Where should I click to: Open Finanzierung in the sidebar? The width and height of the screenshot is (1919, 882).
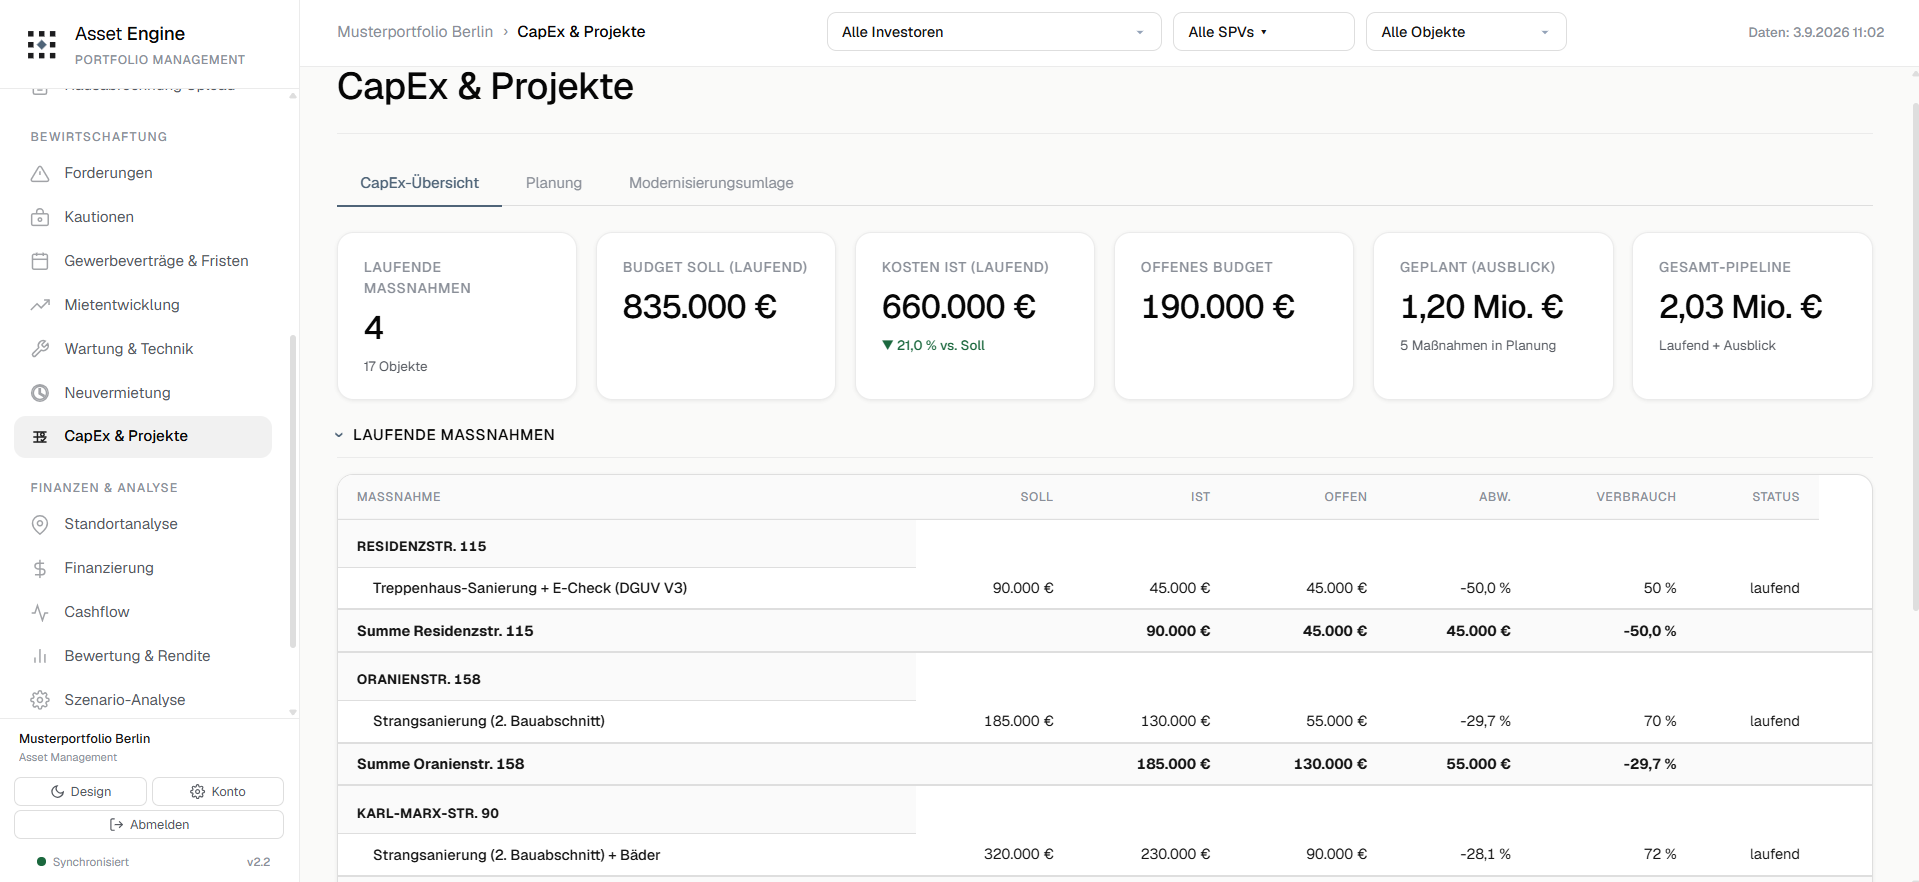(x=143, y=568)
